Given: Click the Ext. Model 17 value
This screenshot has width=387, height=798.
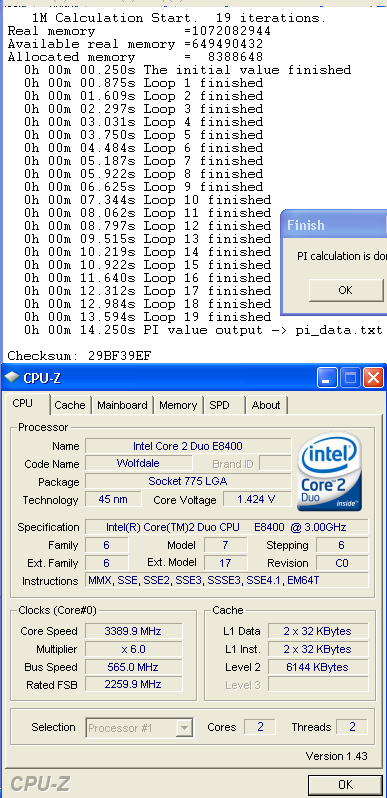Looking at the screenshot, I should [x=226, y=563].
